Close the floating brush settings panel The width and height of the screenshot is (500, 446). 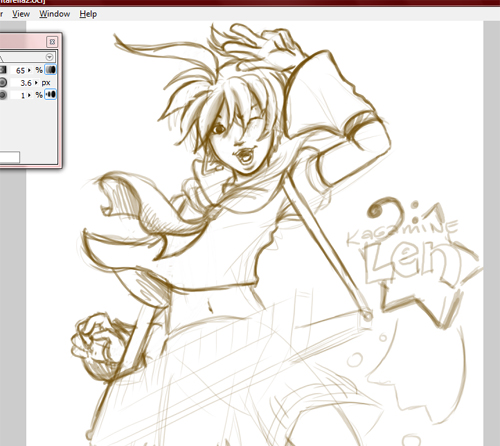(x=52, y=42)
